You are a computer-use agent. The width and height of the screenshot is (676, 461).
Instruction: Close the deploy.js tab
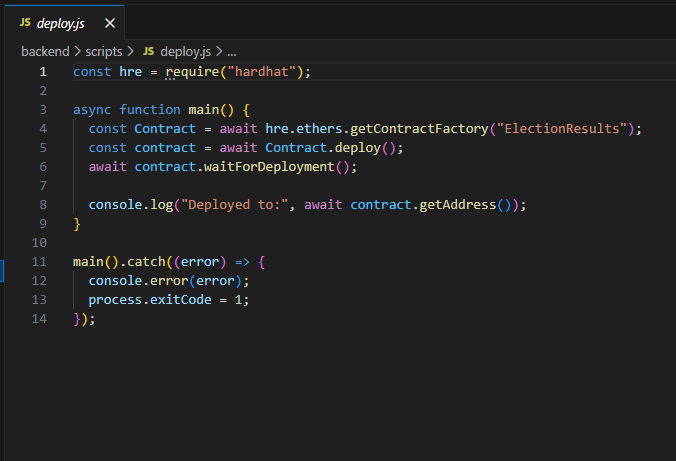coord(110,23)
